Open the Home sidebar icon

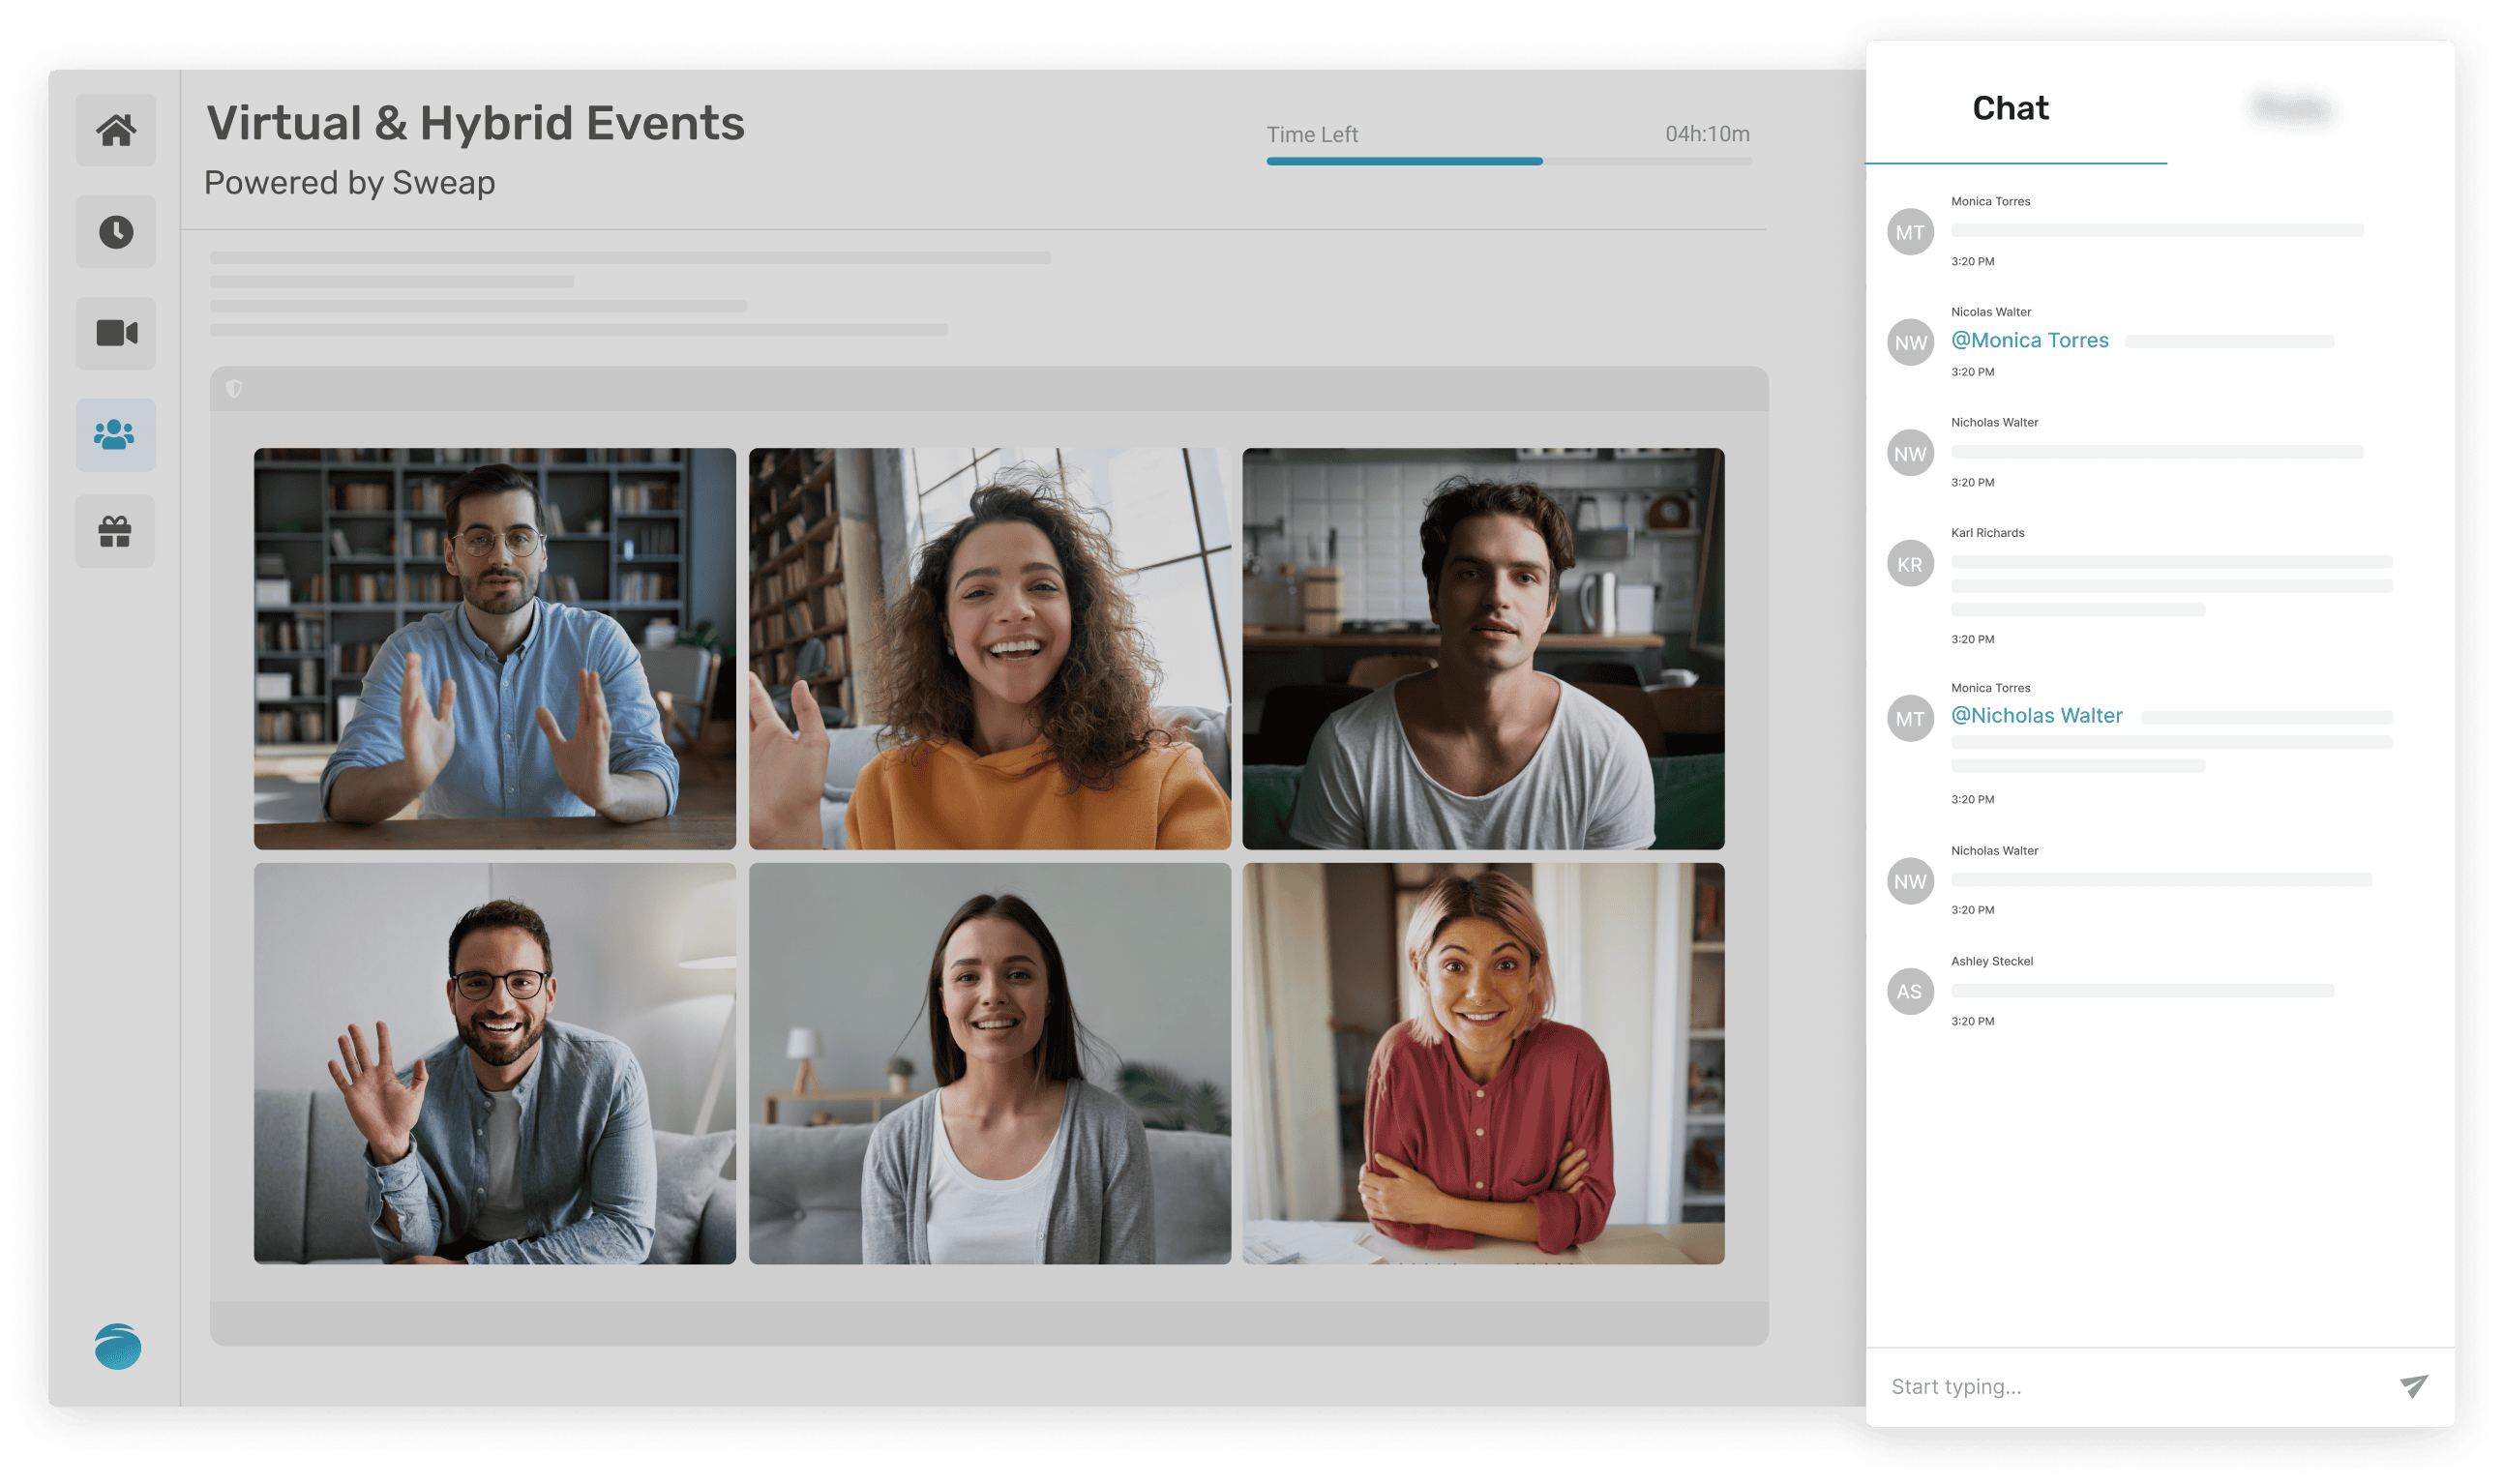point(116,130)
